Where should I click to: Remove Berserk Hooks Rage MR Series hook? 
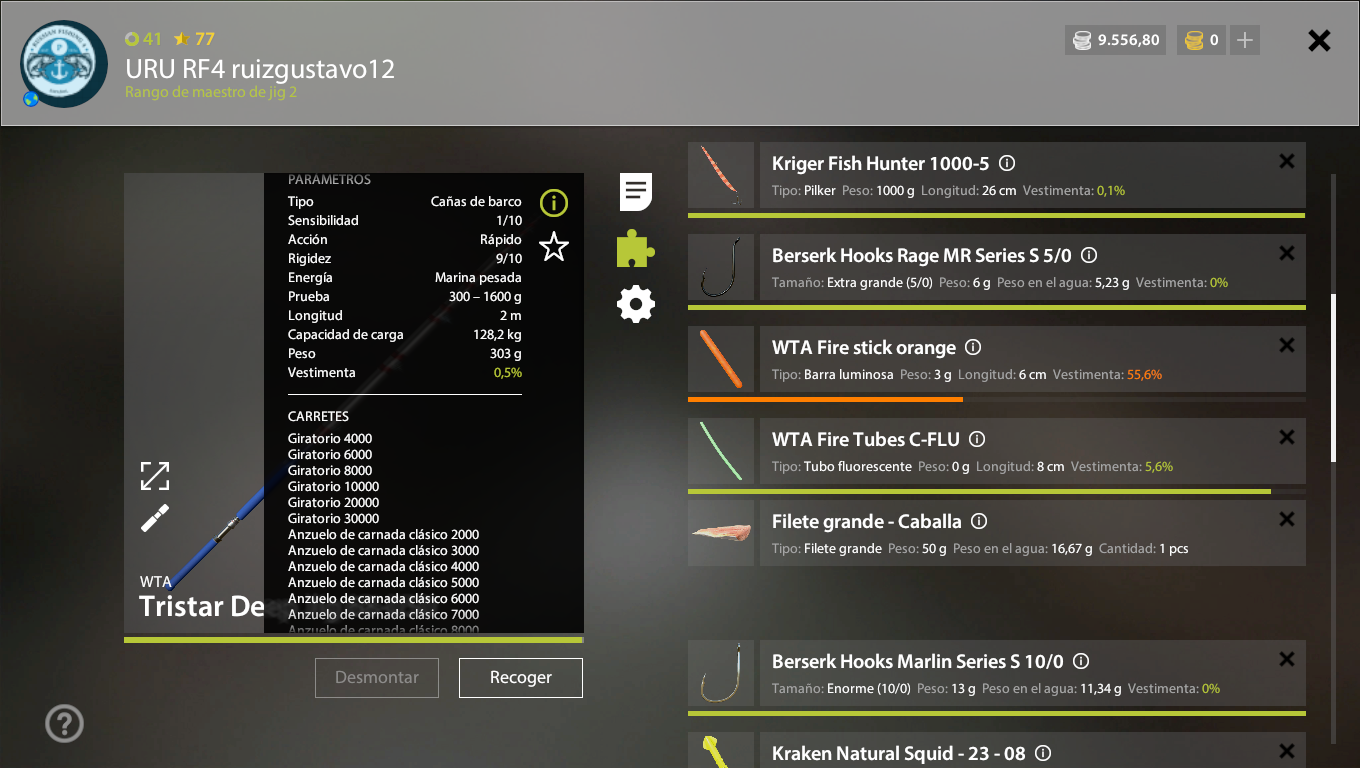(x=1287, y=253)
